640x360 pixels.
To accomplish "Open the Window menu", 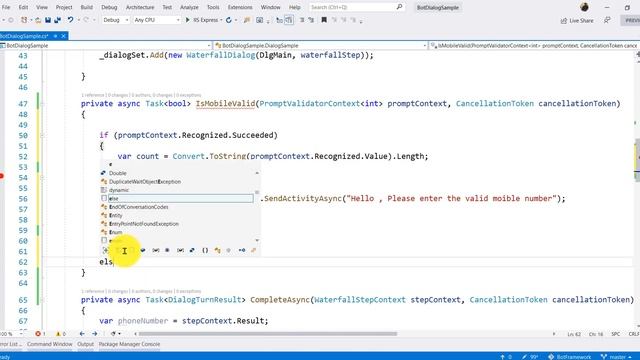I will (270, 7).
